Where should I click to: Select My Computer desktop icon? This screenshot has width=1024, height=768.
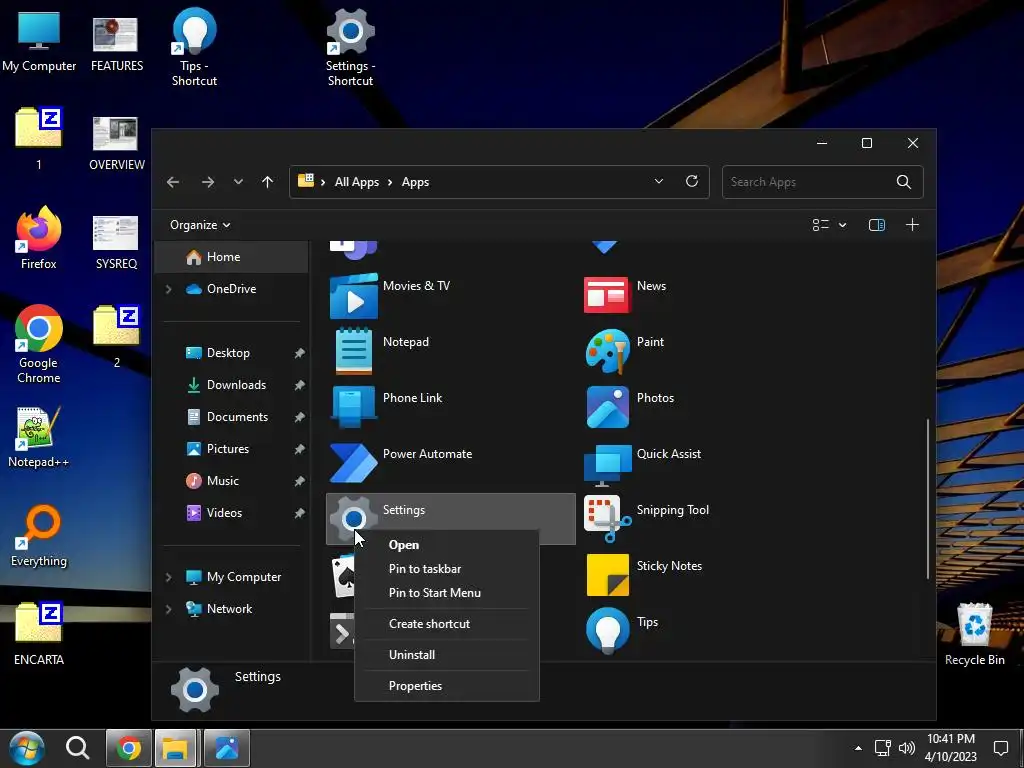click(39, 41)
